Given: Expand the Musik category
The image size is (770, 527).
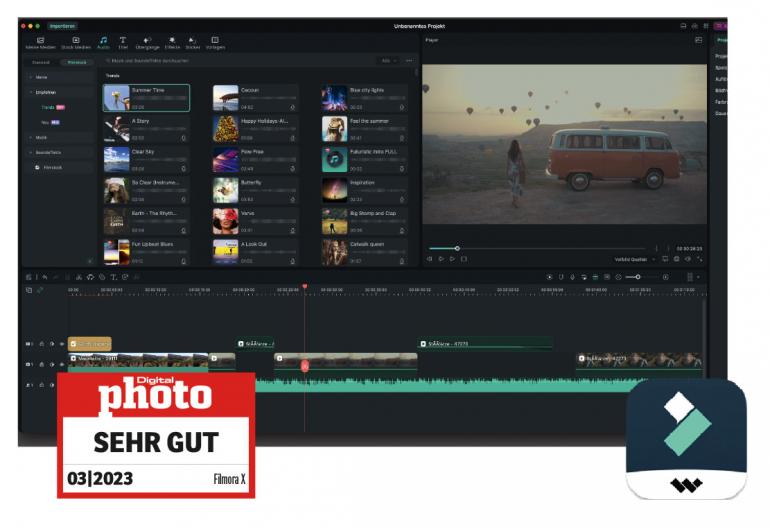Looking at the screenshot, I should point(59,138).
